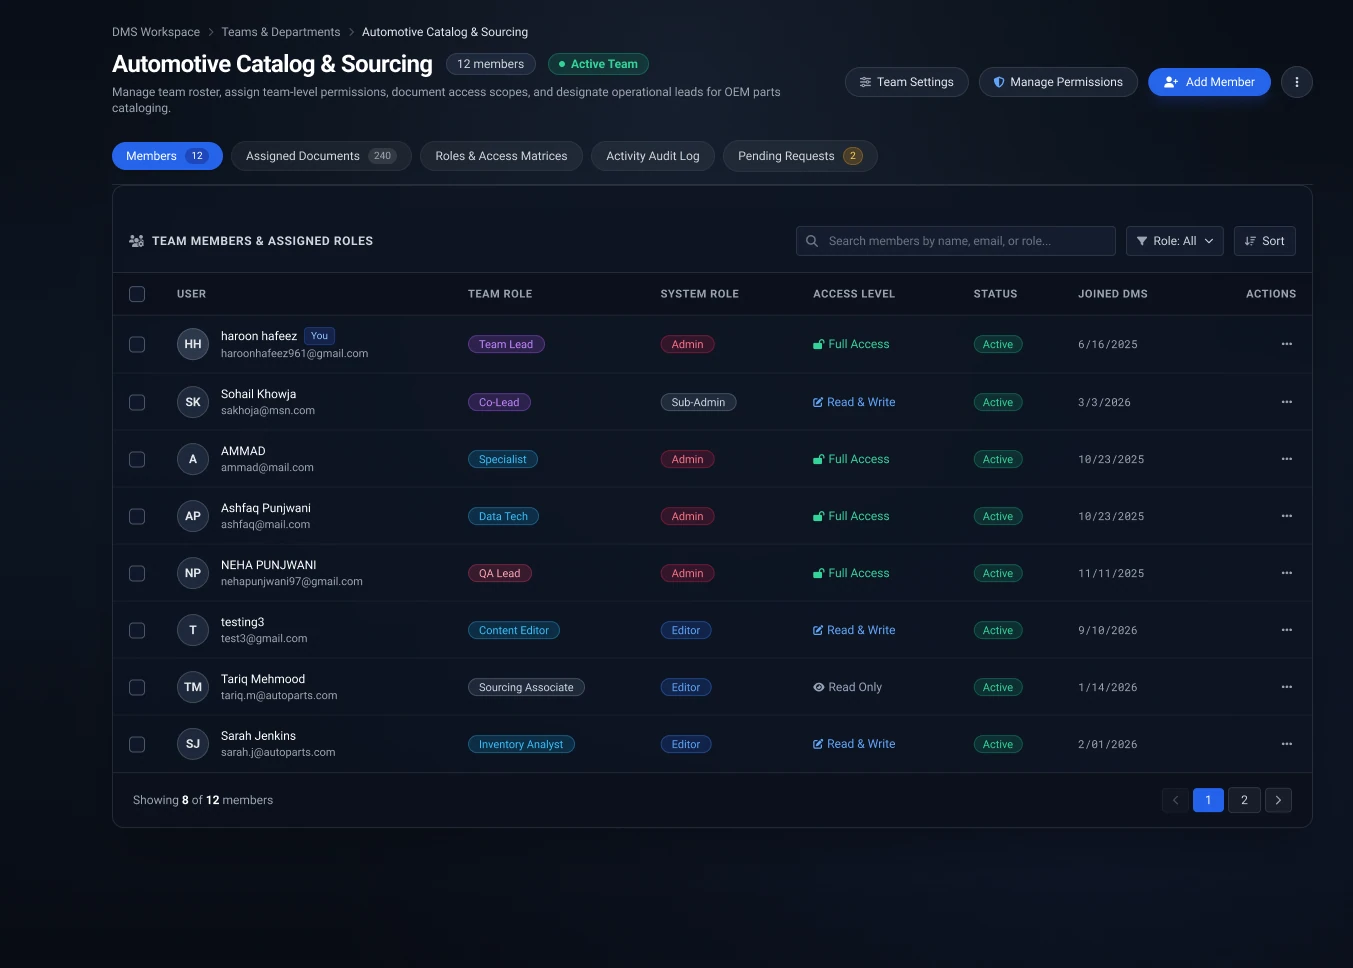Click the member search field

(x=956, y=241)
